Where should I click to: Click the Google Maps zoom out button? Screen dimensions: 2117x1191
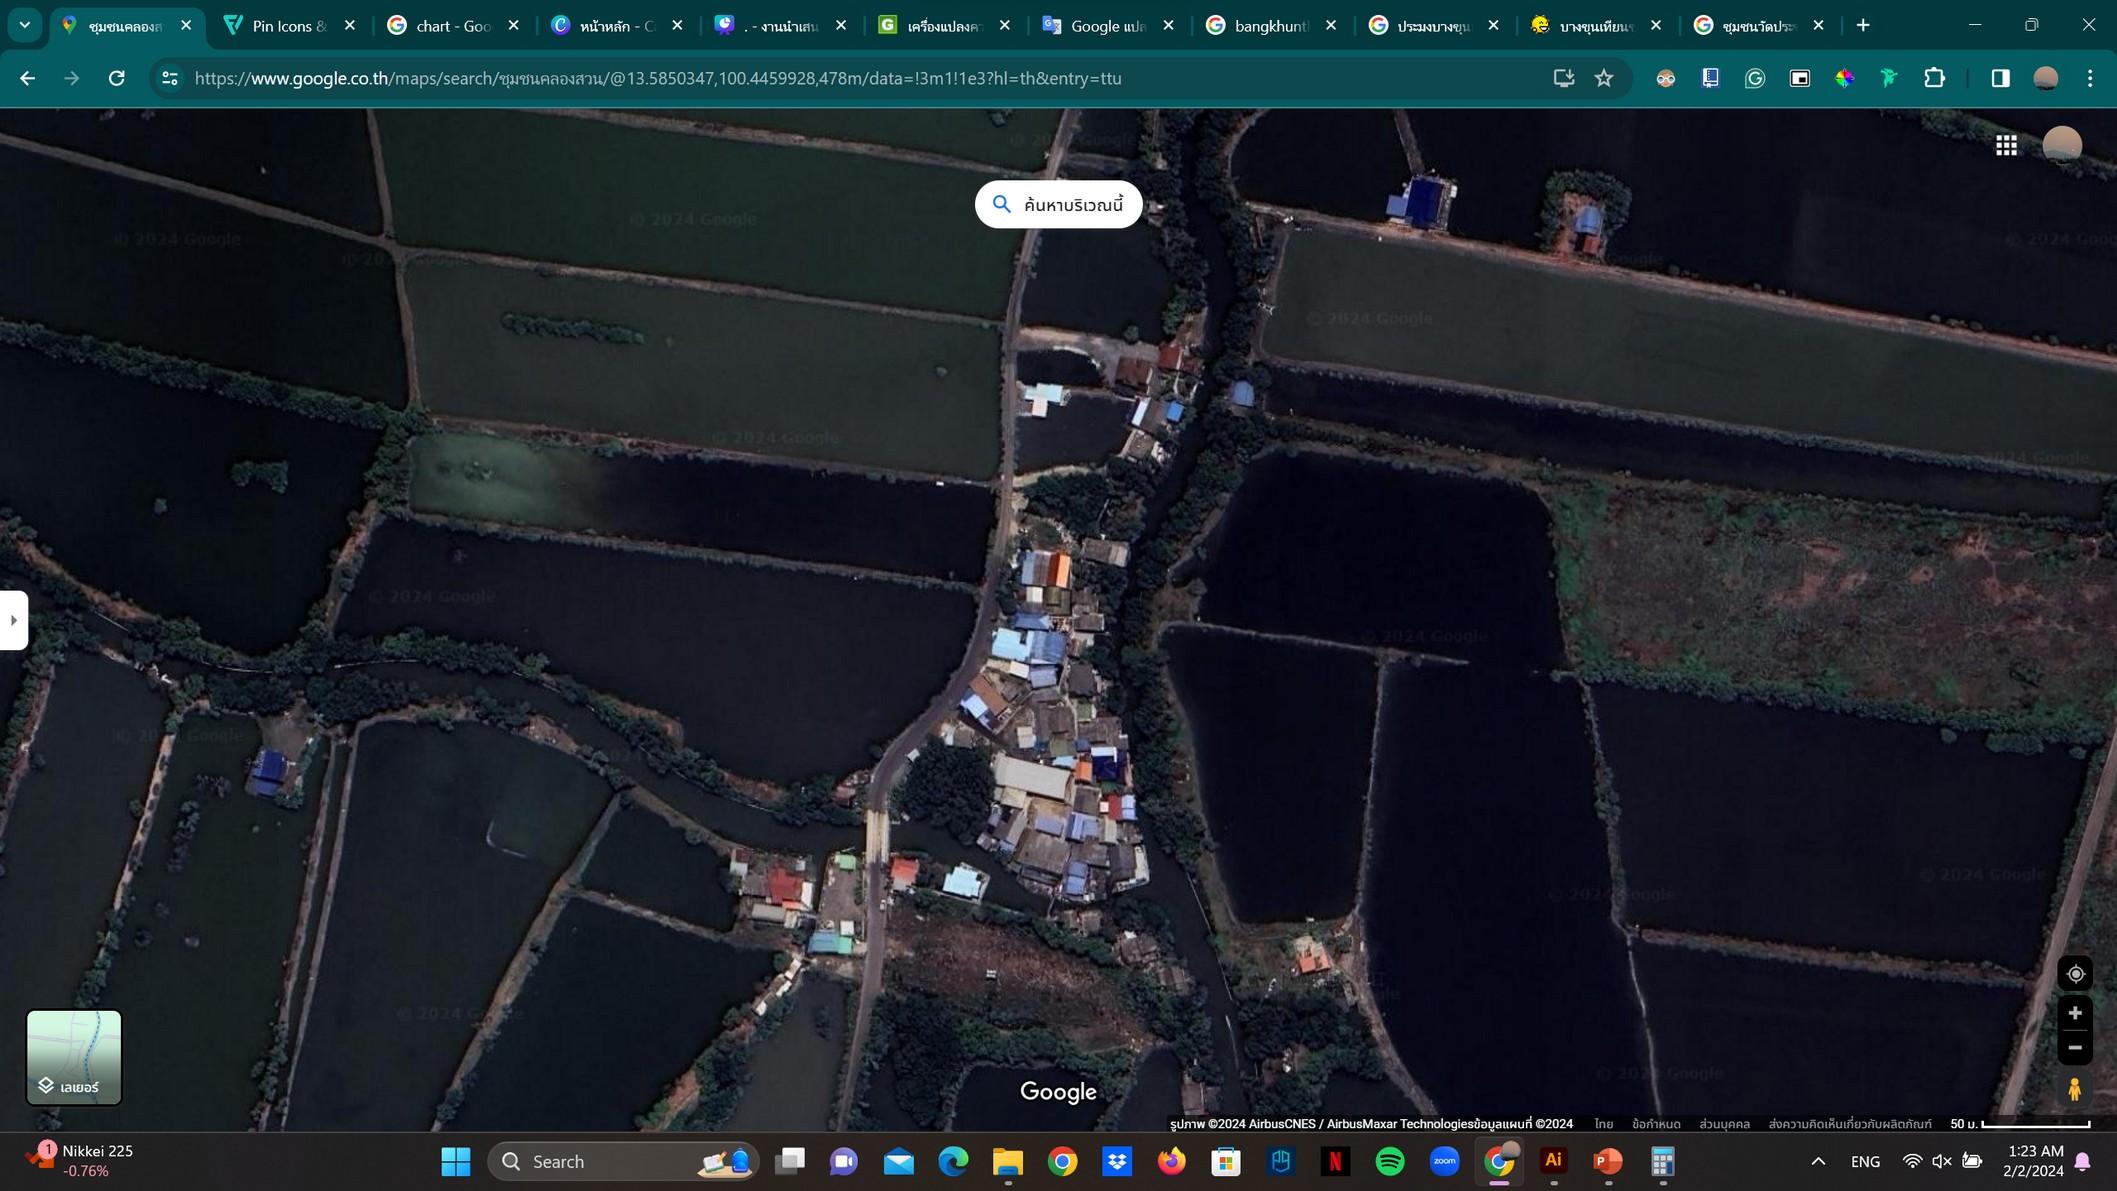pos(2075,1048)
